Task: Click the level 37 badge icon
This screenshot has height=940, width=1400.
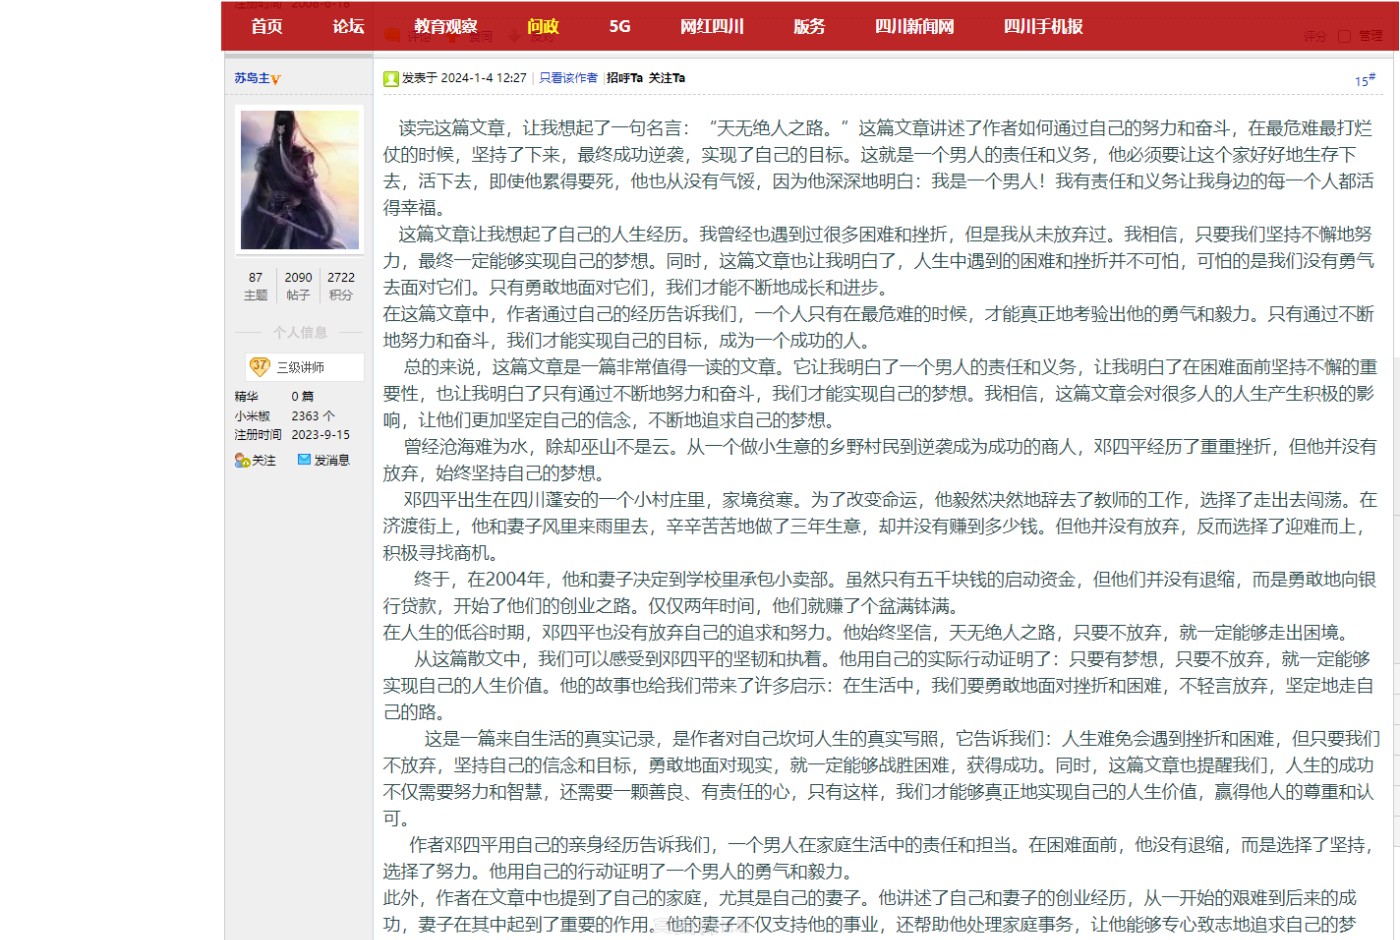Action: click(x=260, y=367)
